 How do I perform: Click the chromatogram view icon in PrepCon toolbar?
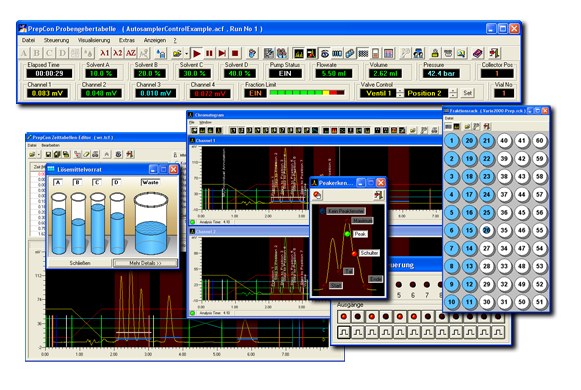(x=299, y=53)
